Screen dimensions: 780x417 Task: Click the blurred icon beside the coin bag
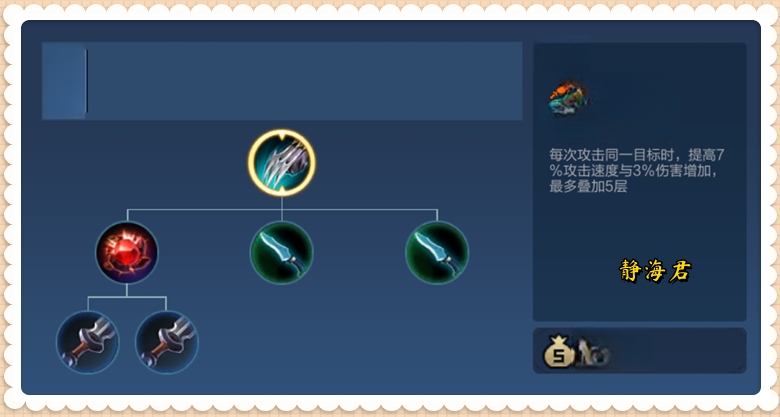click(x=593, y=352)
